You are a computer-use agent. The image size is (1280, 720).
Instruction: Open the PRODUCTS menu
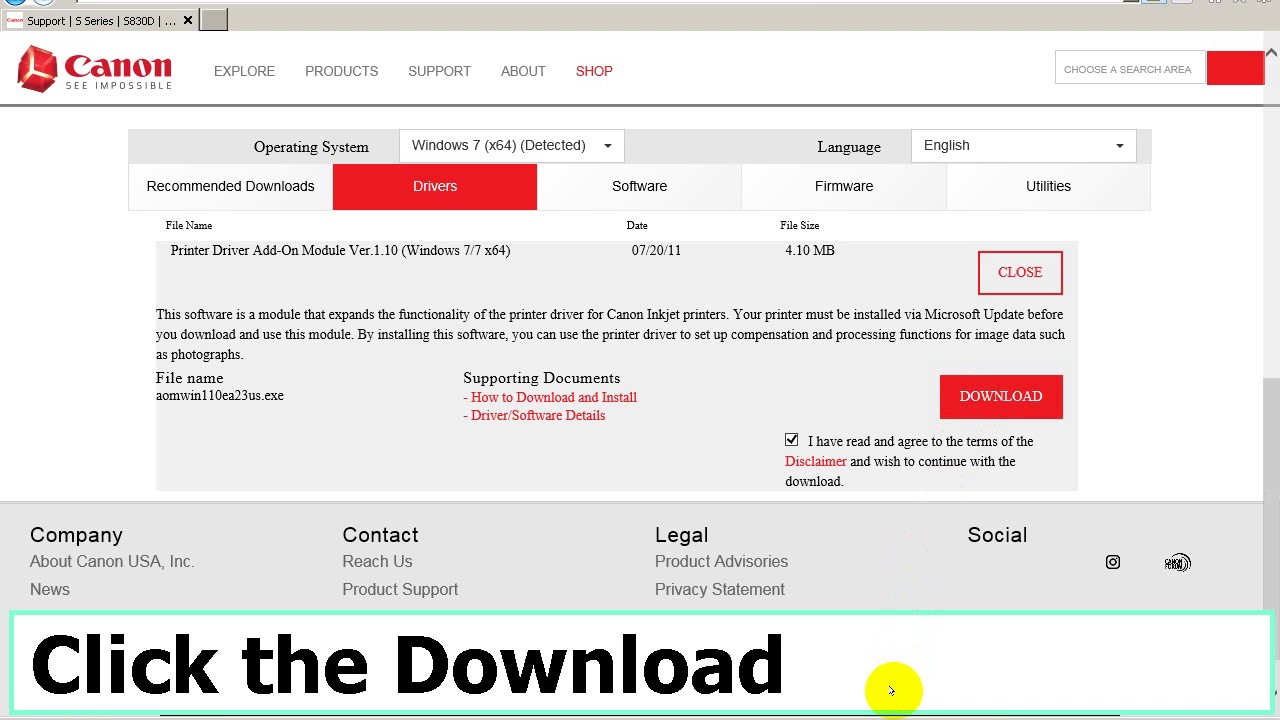pyautogui.click(x=341, y=71)
